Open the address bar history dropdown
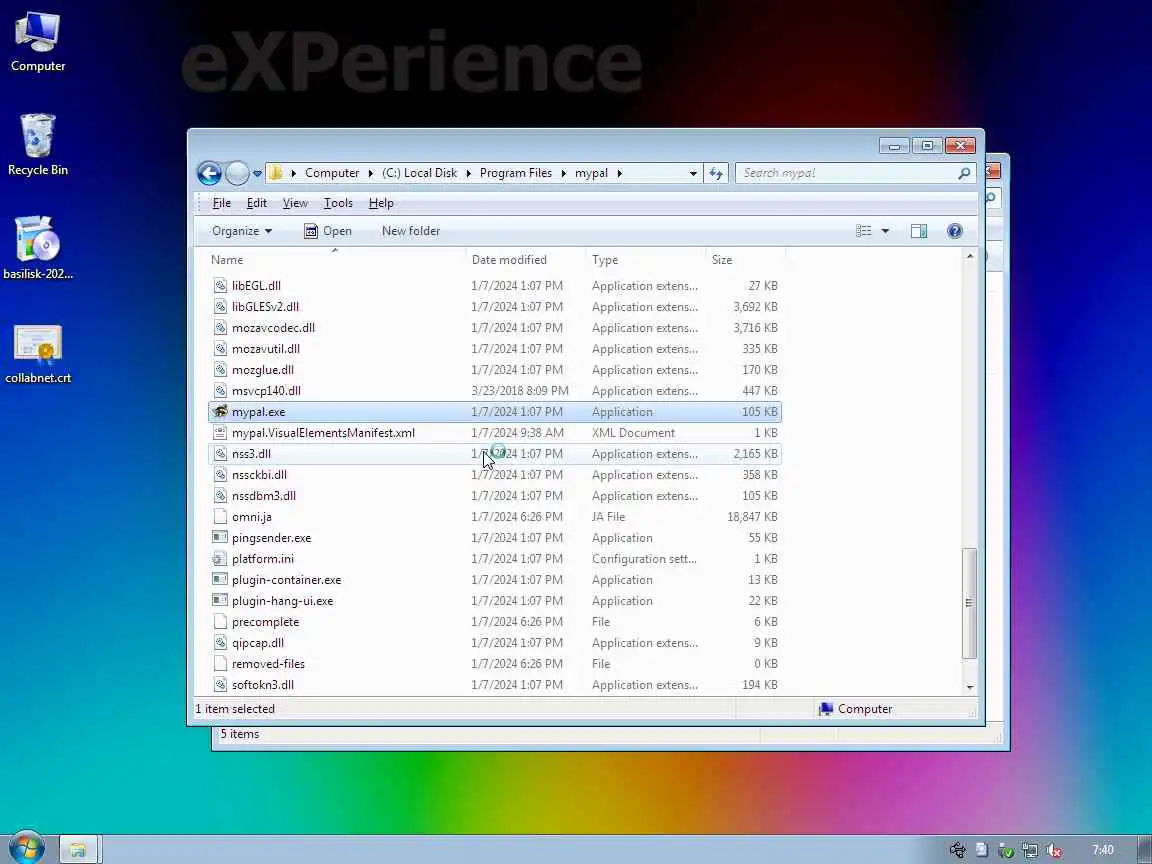 click(693, 174)
